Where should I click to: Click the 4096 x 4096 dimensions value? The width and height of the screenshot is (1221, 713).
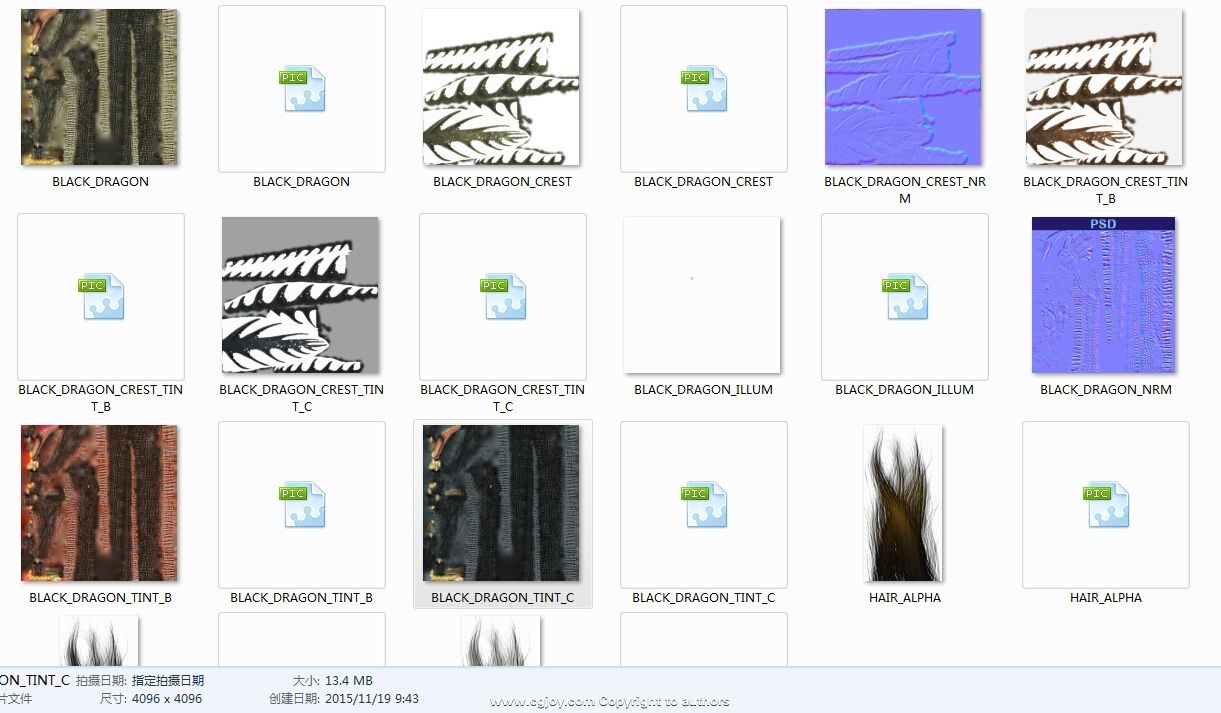167,699
